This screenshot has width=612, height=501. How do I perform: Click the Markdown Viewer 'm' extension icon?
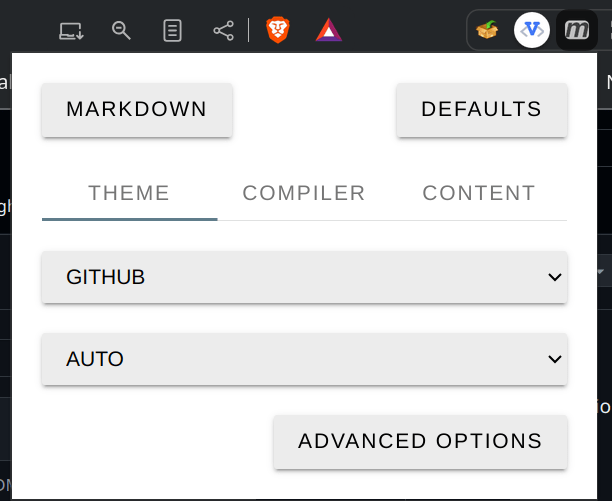(x=577, y=31)
